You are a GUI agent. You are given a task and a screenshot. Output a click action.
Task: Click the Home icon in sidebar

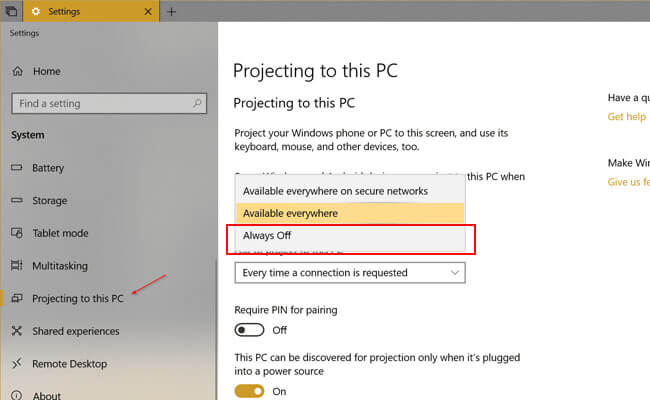click(x=16, y=72)
